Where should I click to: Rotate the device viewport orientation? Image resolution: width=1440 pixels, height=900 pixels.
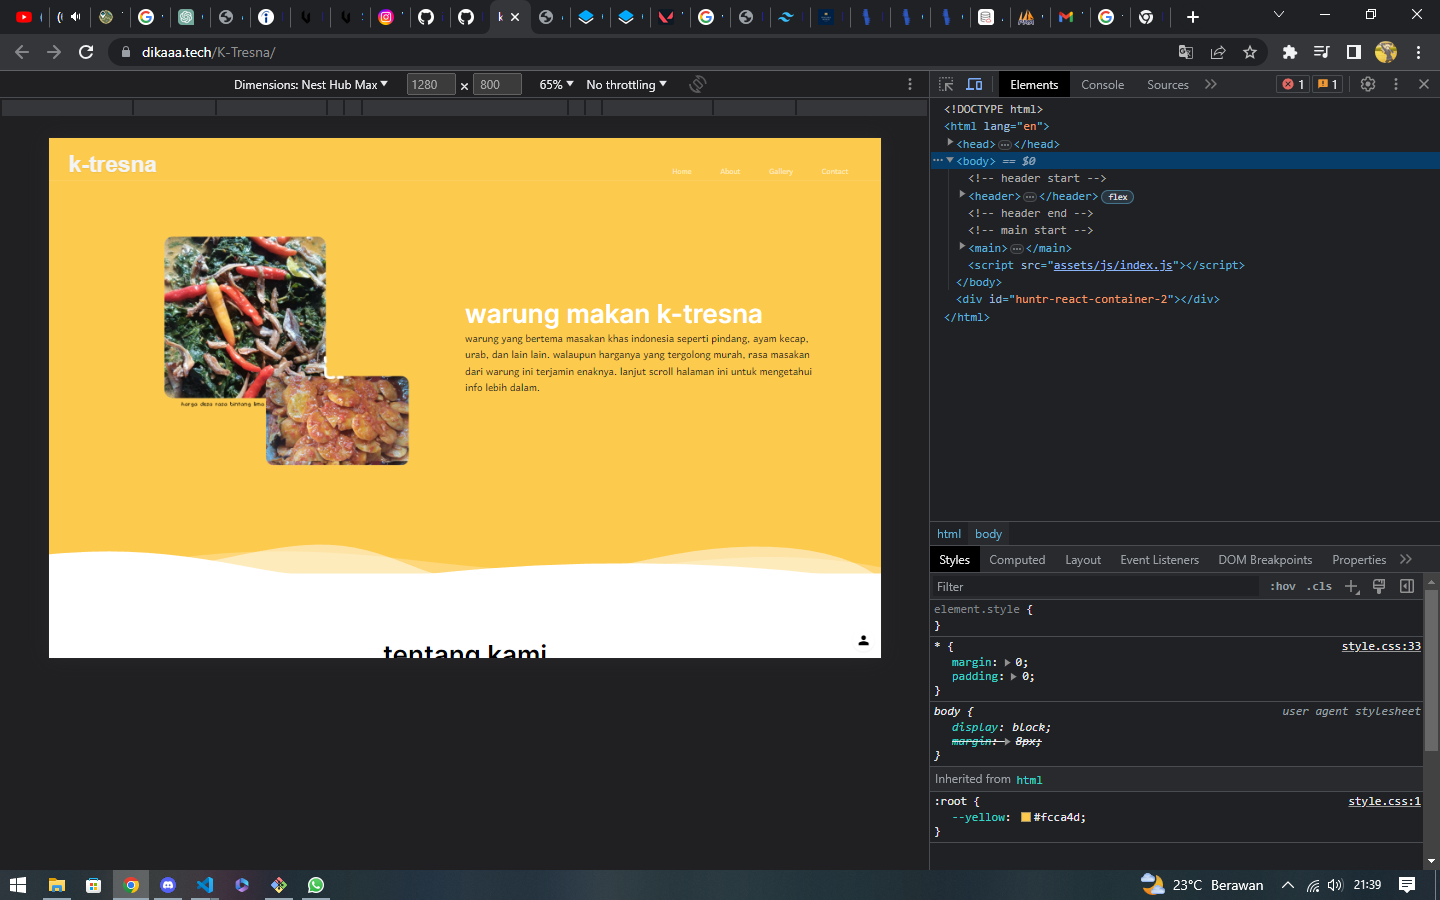coord(698,85)
